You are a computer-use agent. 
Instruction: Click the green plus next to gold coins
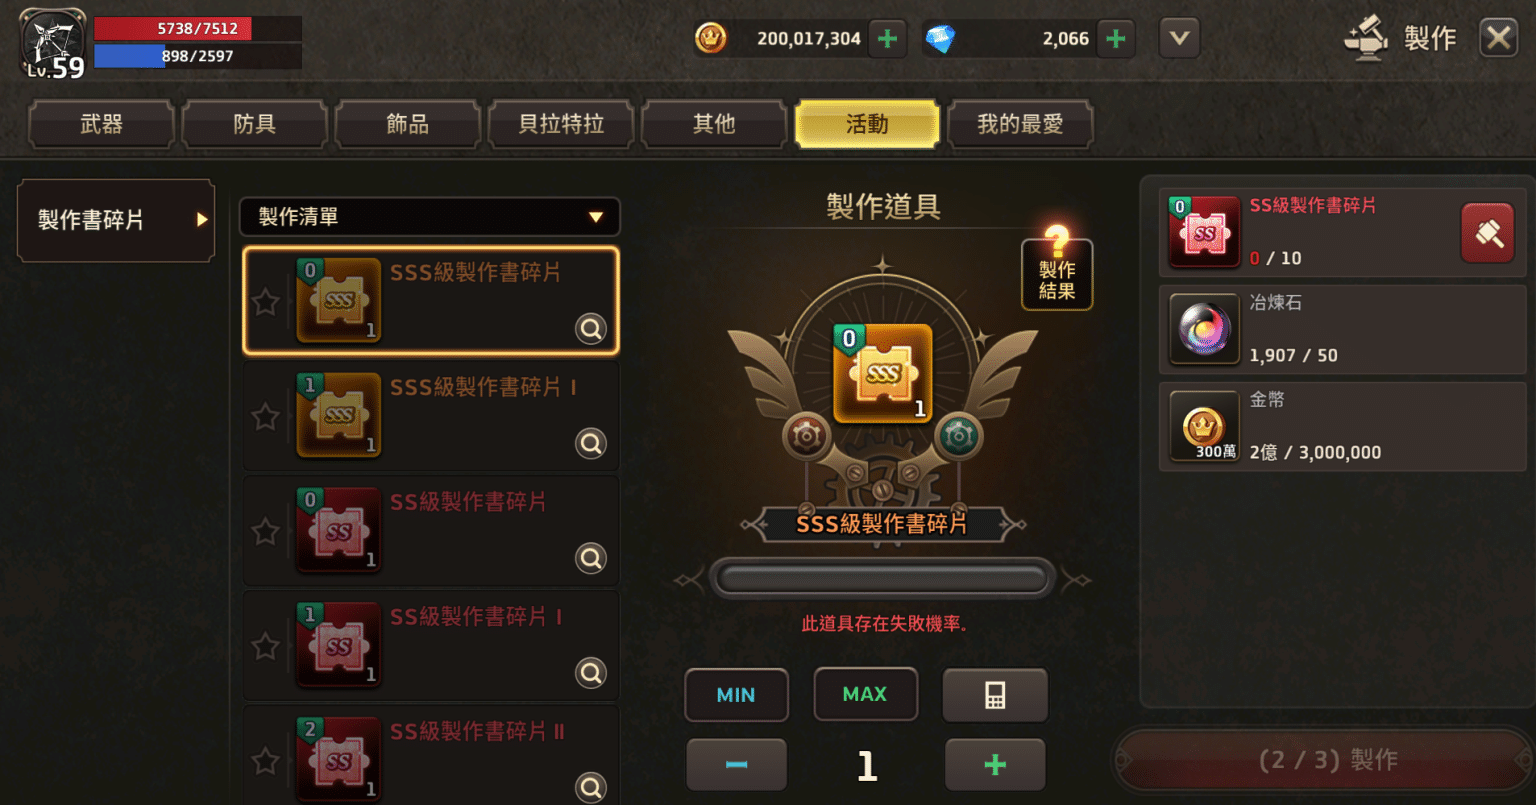coord(886,39)
